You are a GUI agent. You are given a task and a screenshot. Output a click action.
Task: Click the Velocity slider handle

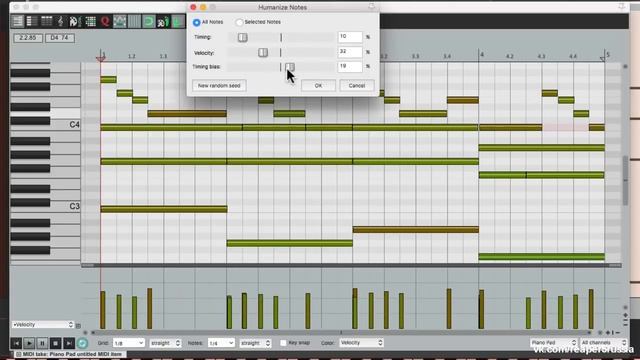[x=263, y=53]
